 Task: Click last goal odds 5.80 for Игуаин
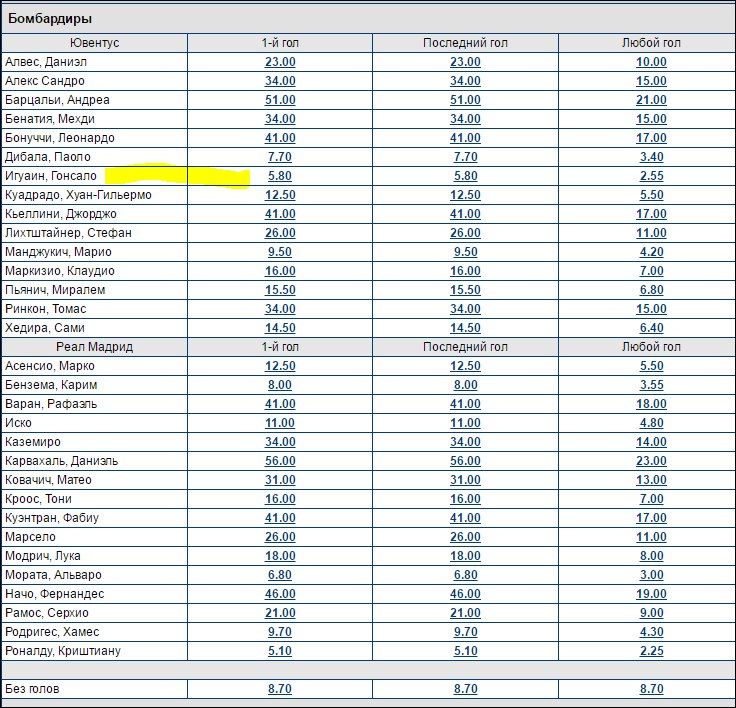pyautogui.click(x=465, y=176)
